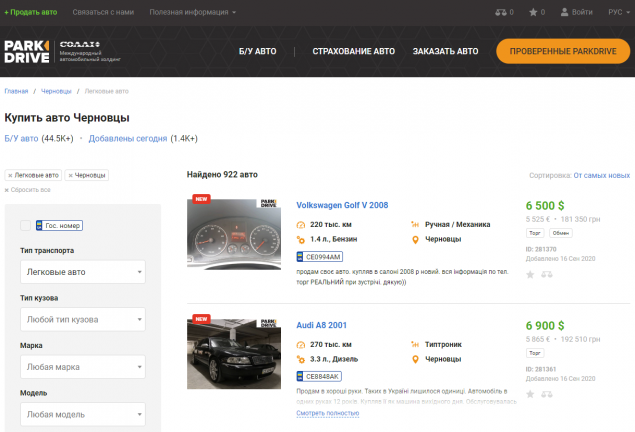Viewport: 635px width, 432px height.
Task: Remove the Черновцы filter tag
Action: click(x=70, y=175)
